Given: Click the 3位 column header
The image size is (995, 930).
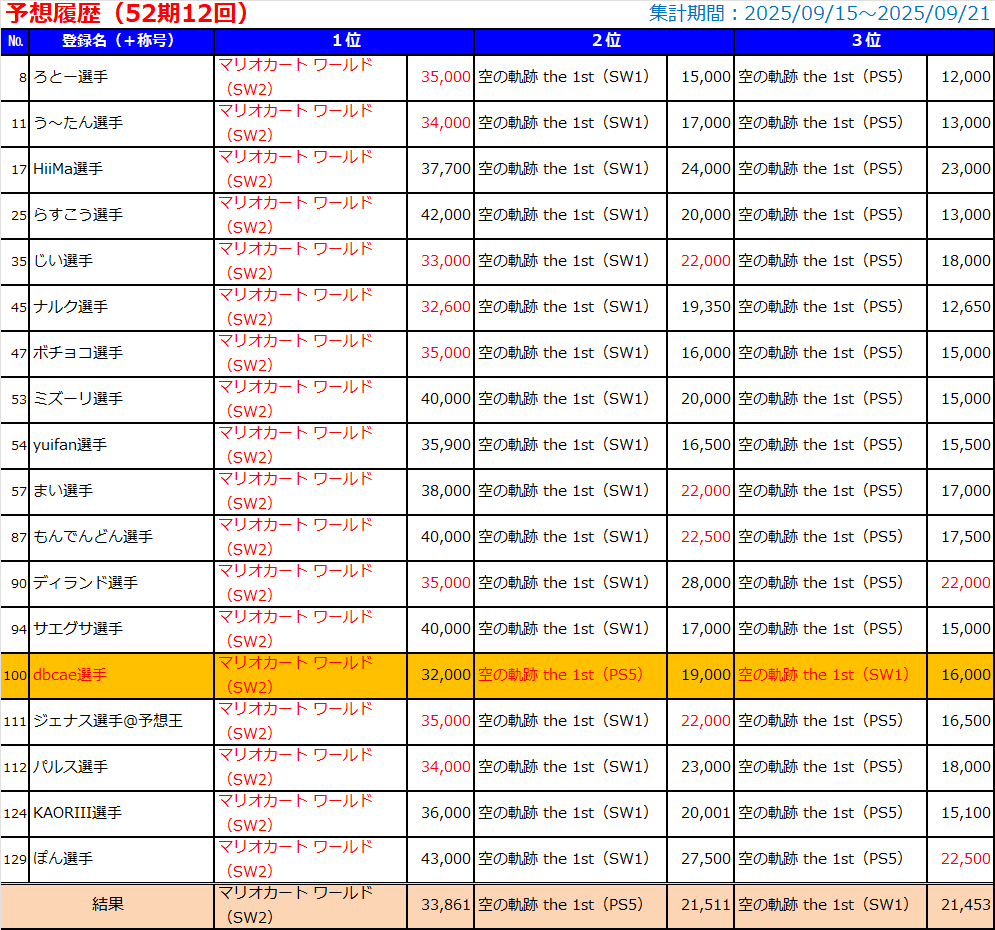Looking at the screenshot, I should click(x=864, y=41).
